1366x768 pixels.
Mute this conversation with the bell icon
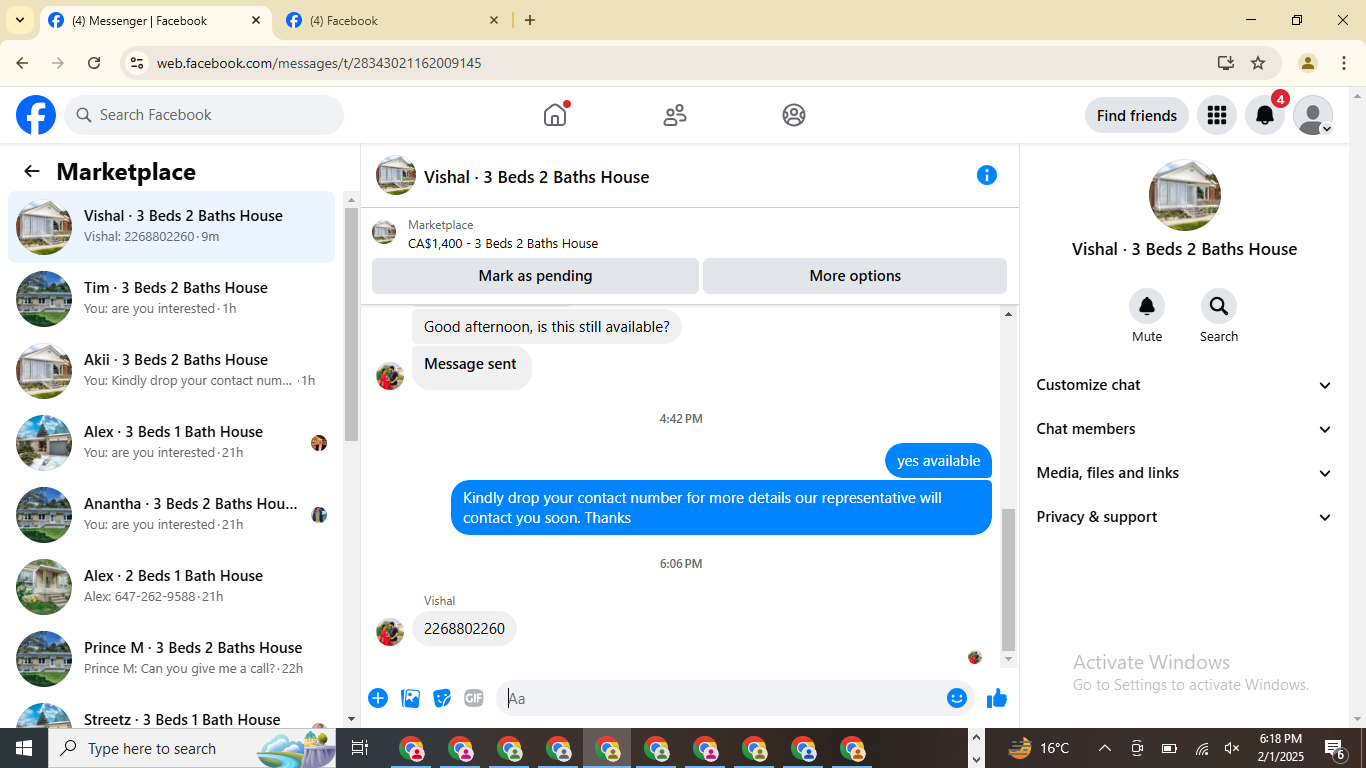pyautogui.click(x=1147, y=306)
